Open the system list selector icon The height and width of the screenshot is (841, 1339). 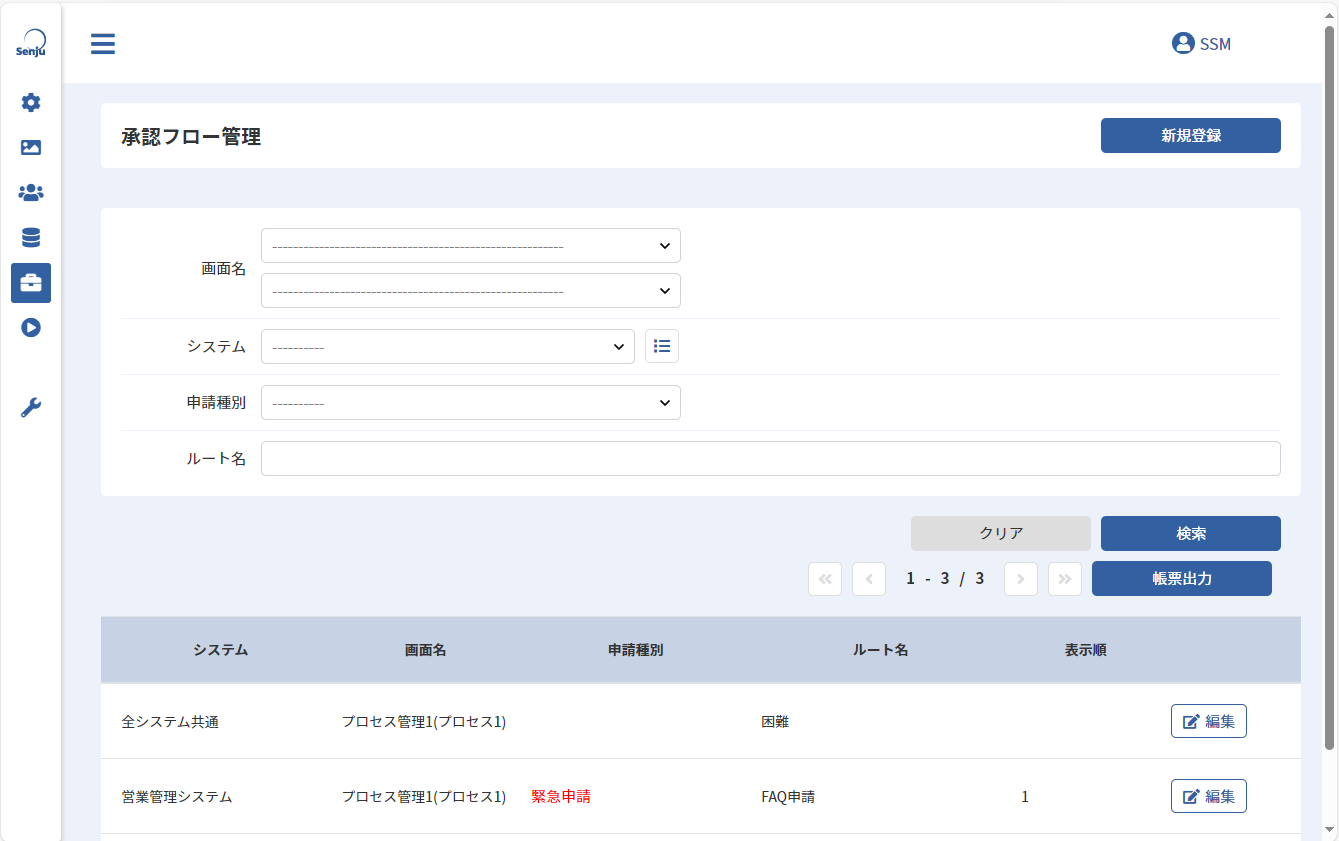pyautogui.click(x=662, y=346)
